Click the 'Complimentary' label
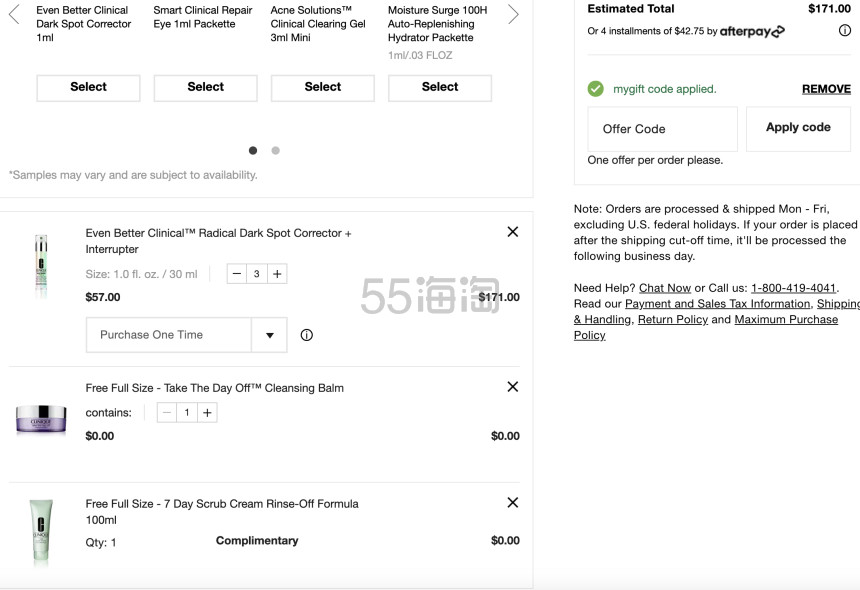 click(x=257, y=541)
